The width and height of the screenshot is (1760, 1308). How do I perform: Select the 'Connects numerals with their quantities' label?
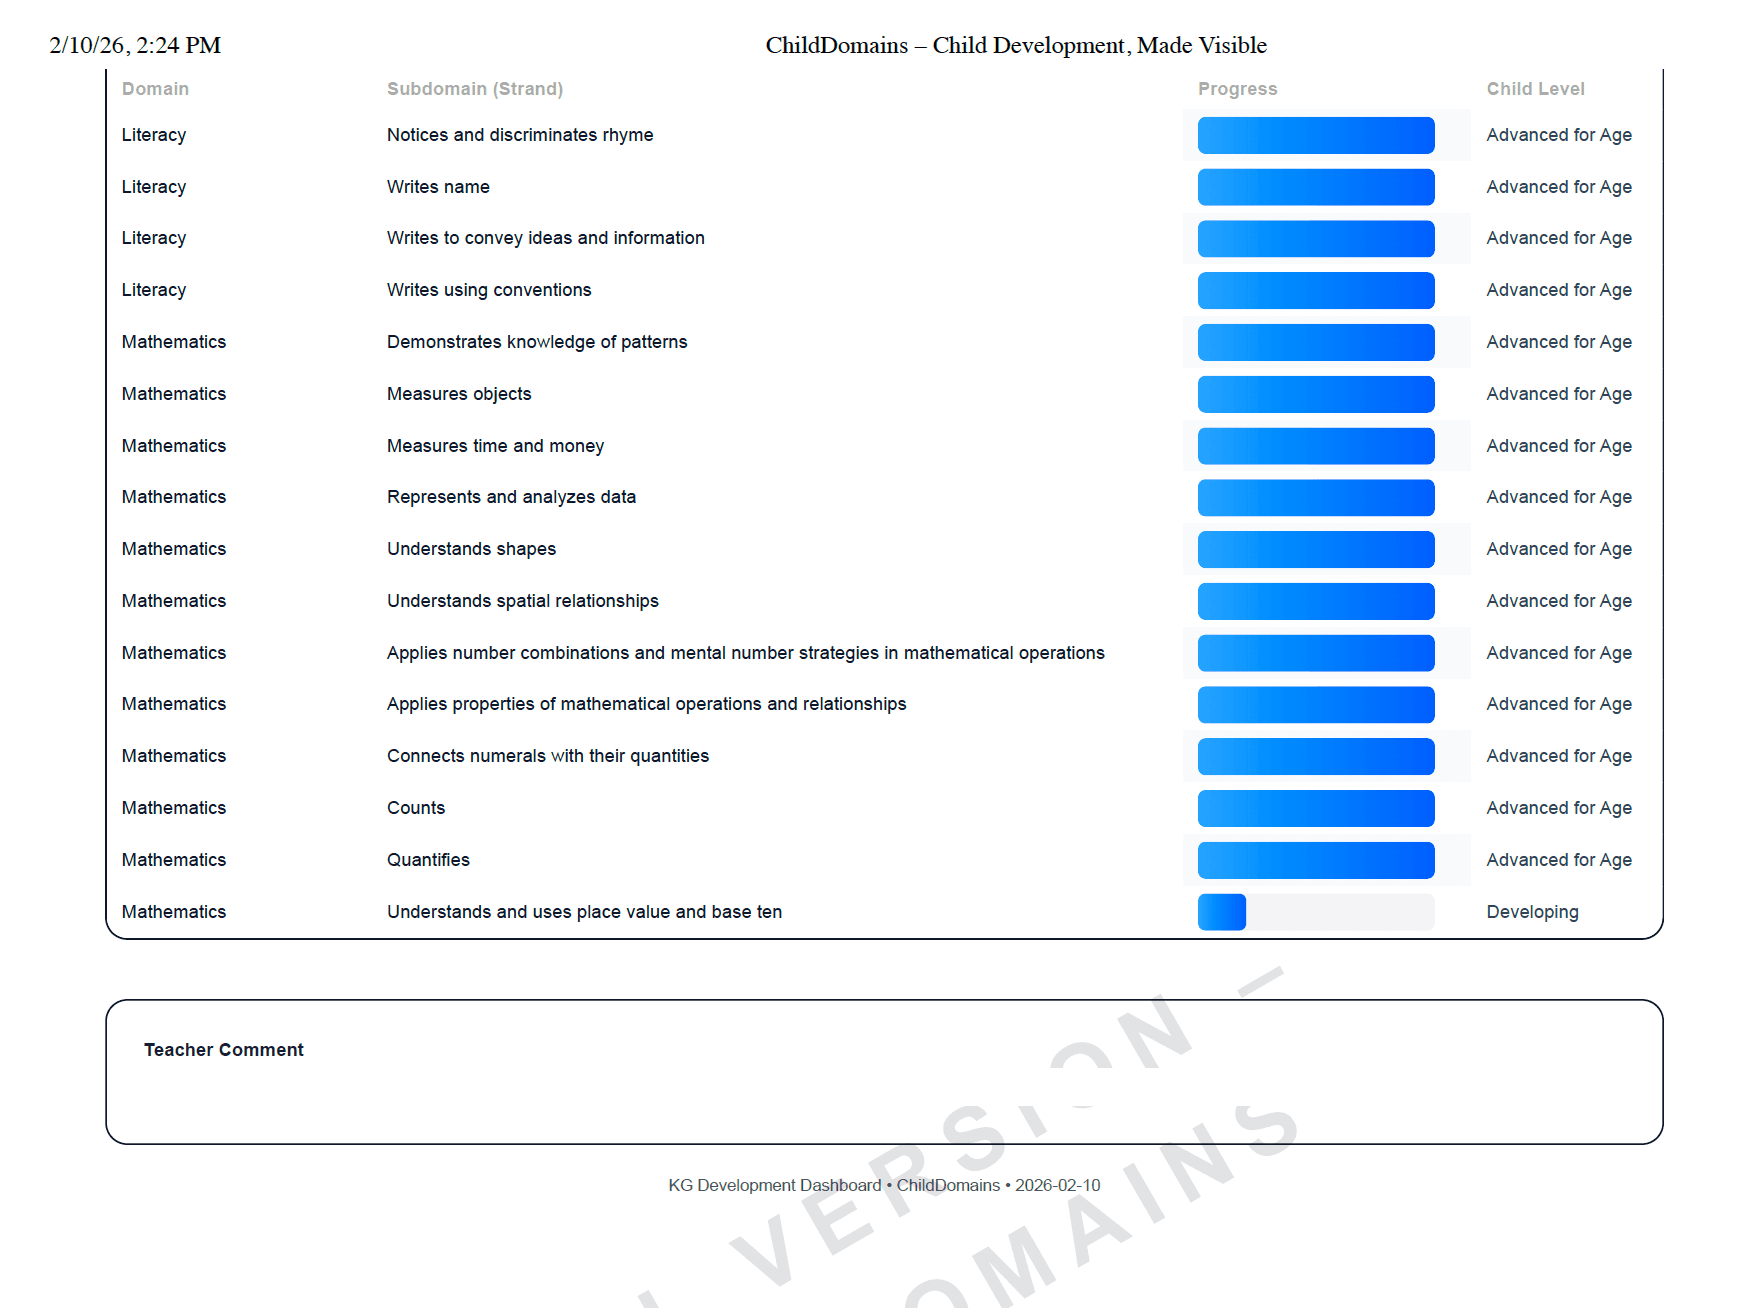[548, 756]
